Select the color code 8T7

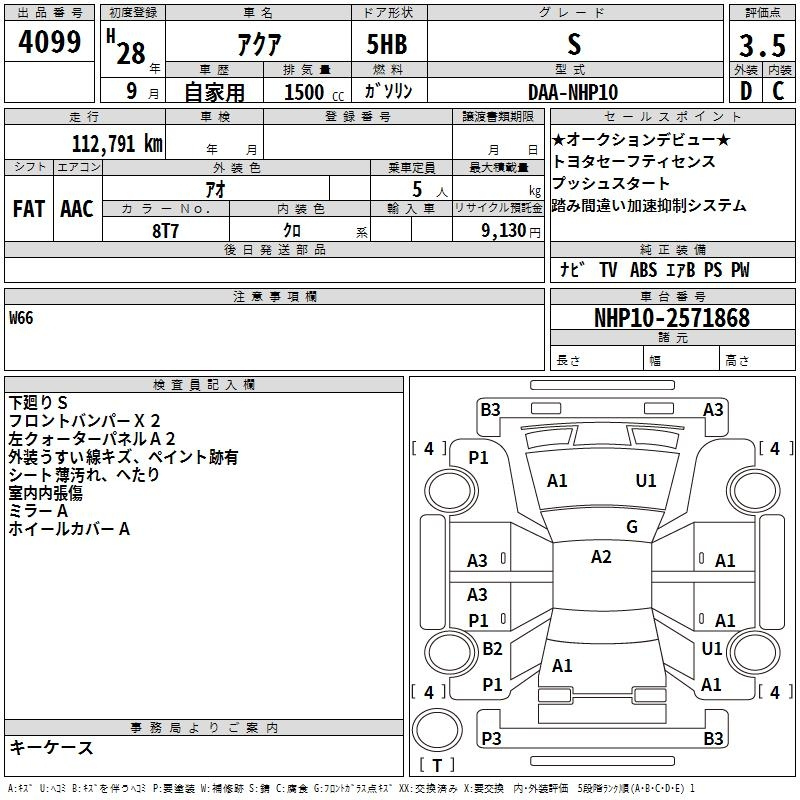pyautogui.click(x=166, y=229)
